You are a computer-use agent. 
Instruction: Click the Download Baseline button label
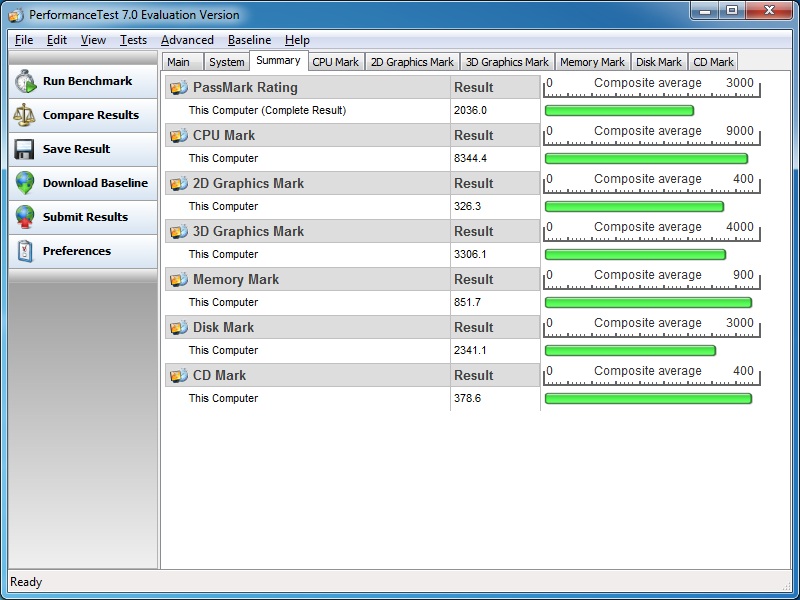95,183
